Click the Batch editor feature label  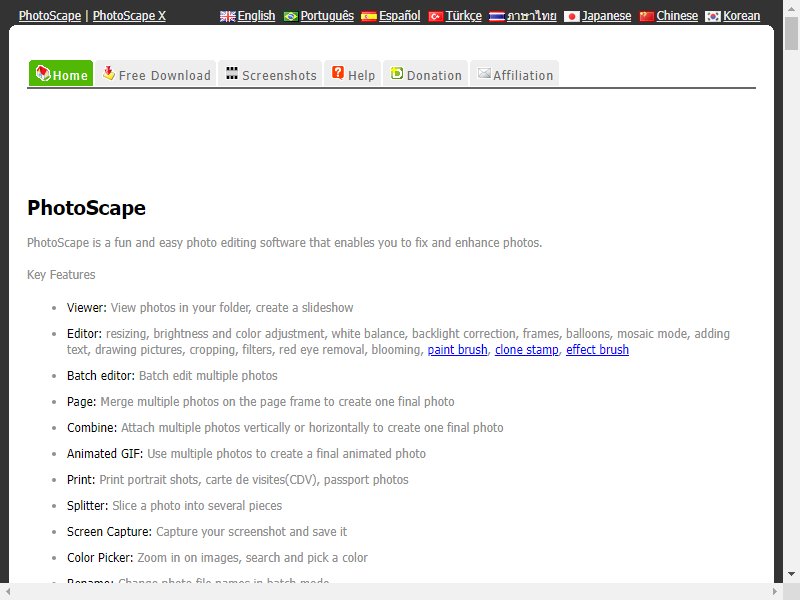(101, 376)
